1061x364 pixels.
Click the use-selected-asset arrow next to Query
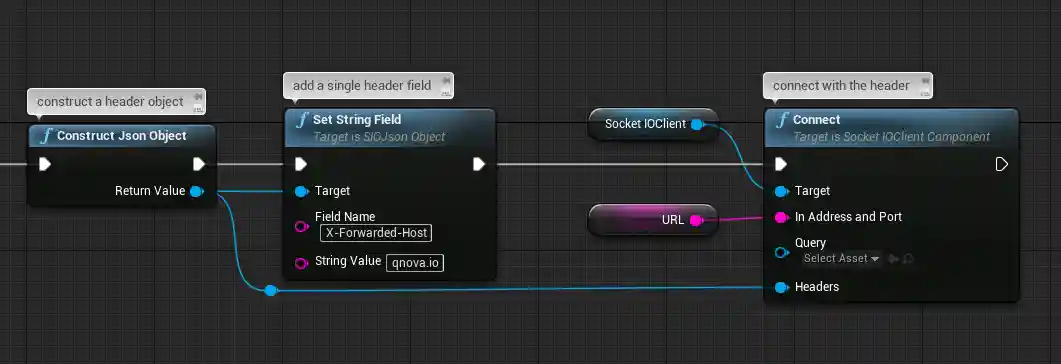[893, 258]
